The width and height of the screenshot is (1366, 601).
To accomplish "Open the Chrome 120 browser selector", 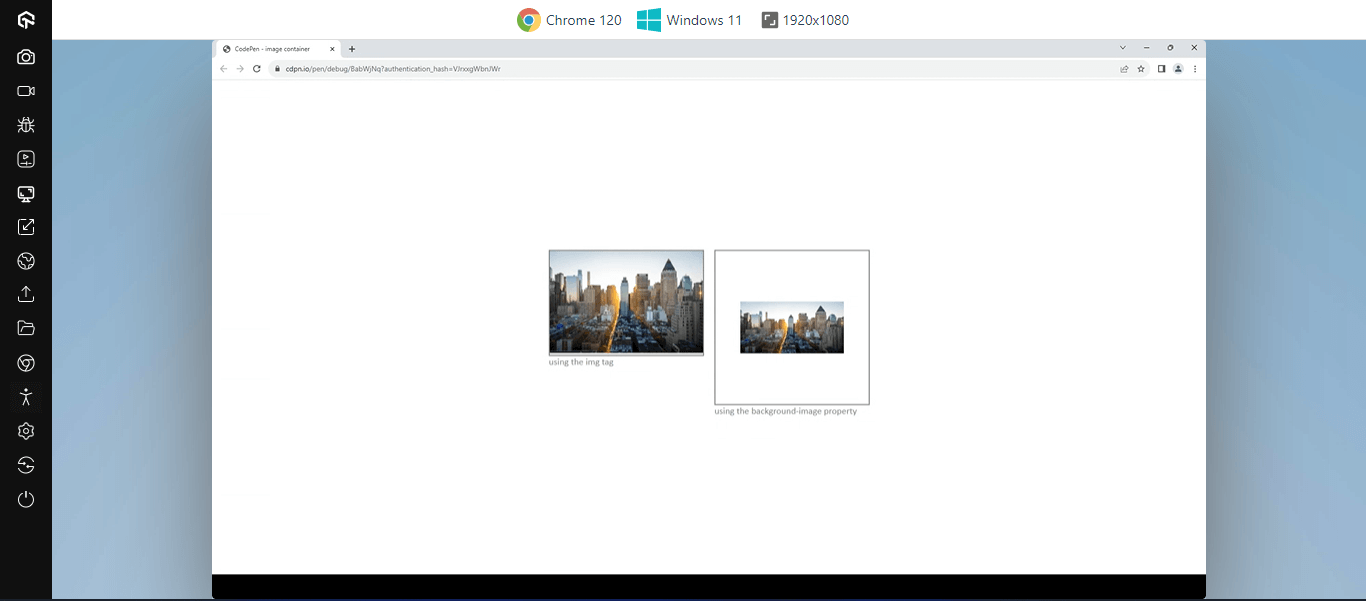I will tap(569, 19).
